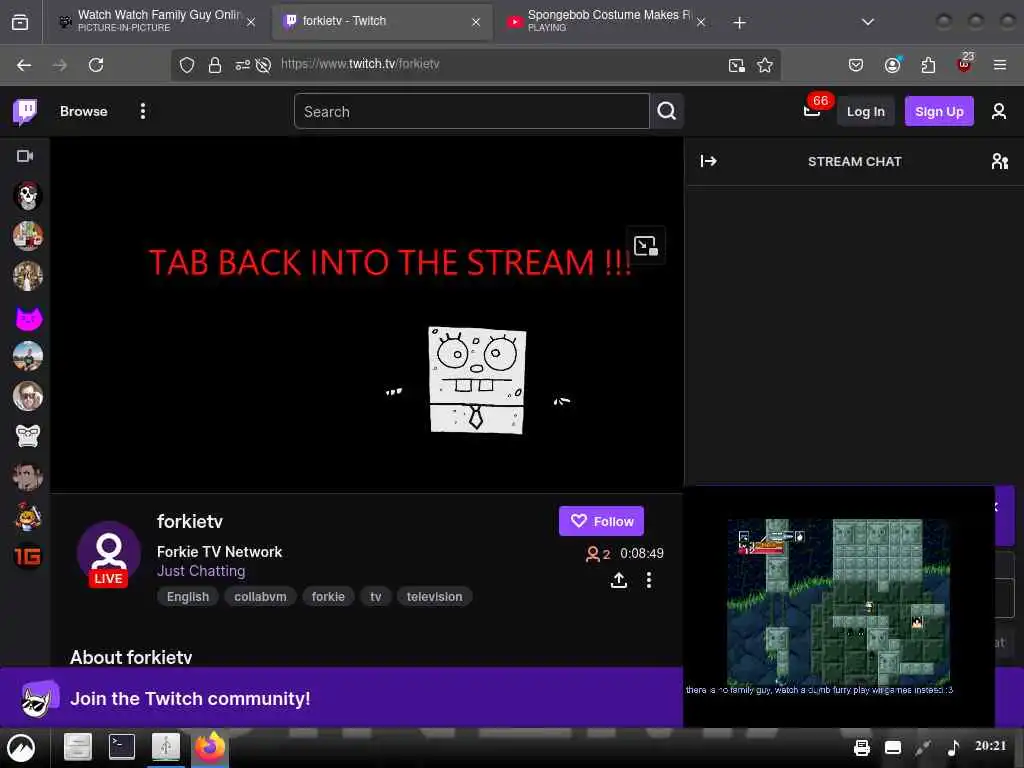Open the glasses mascot channel icon

[27, 436]
